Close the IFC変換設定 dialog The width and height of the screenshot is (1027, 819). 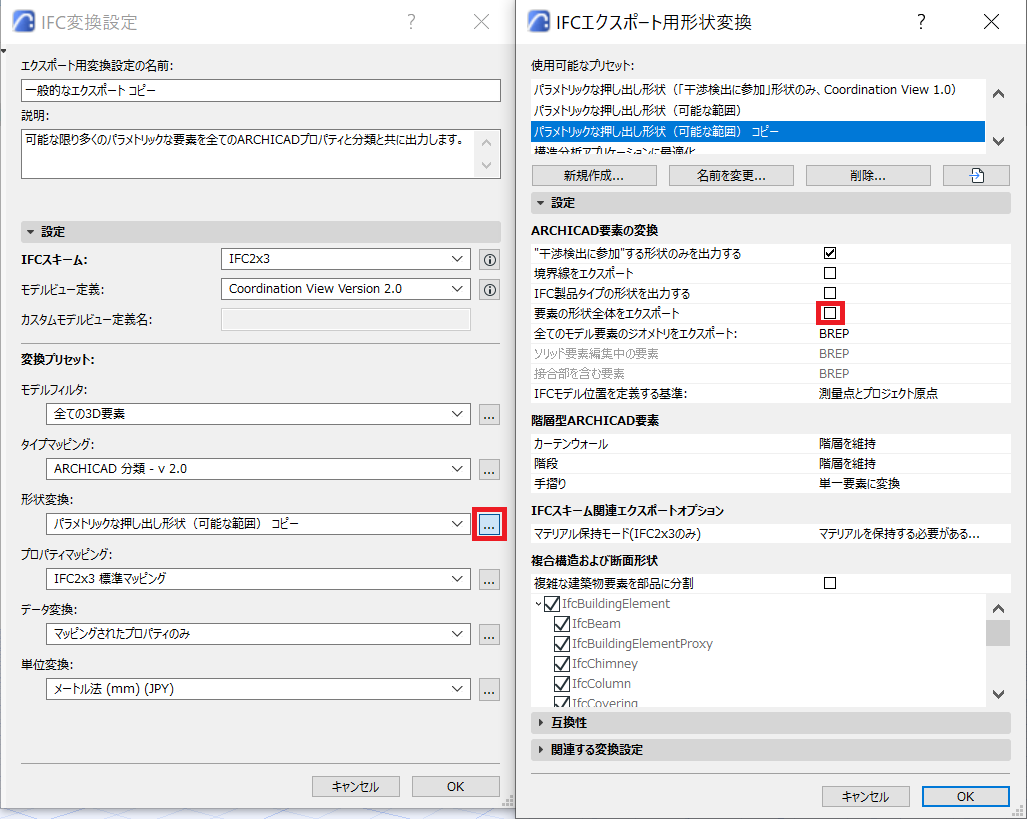481,22
